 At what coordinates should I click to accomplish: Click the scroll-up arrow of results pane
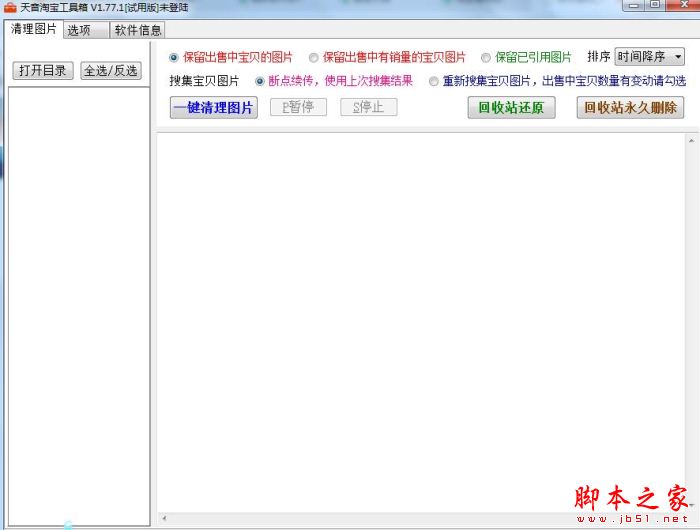point(692,140)
